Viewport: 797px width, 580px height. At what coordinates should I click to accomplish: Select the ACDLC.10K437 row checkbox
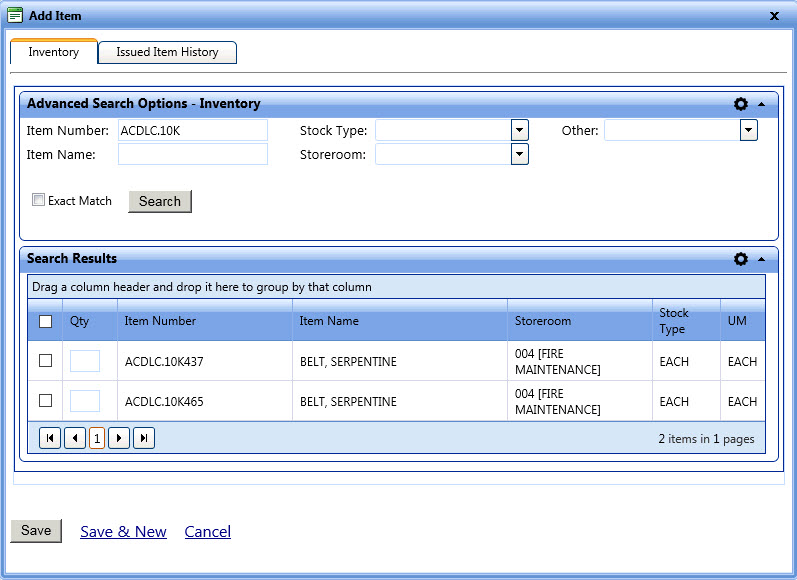click(45, 361)
